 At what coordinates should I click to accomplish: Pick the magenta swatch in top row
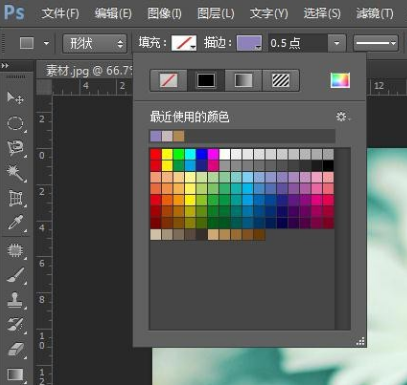point(213,154)
